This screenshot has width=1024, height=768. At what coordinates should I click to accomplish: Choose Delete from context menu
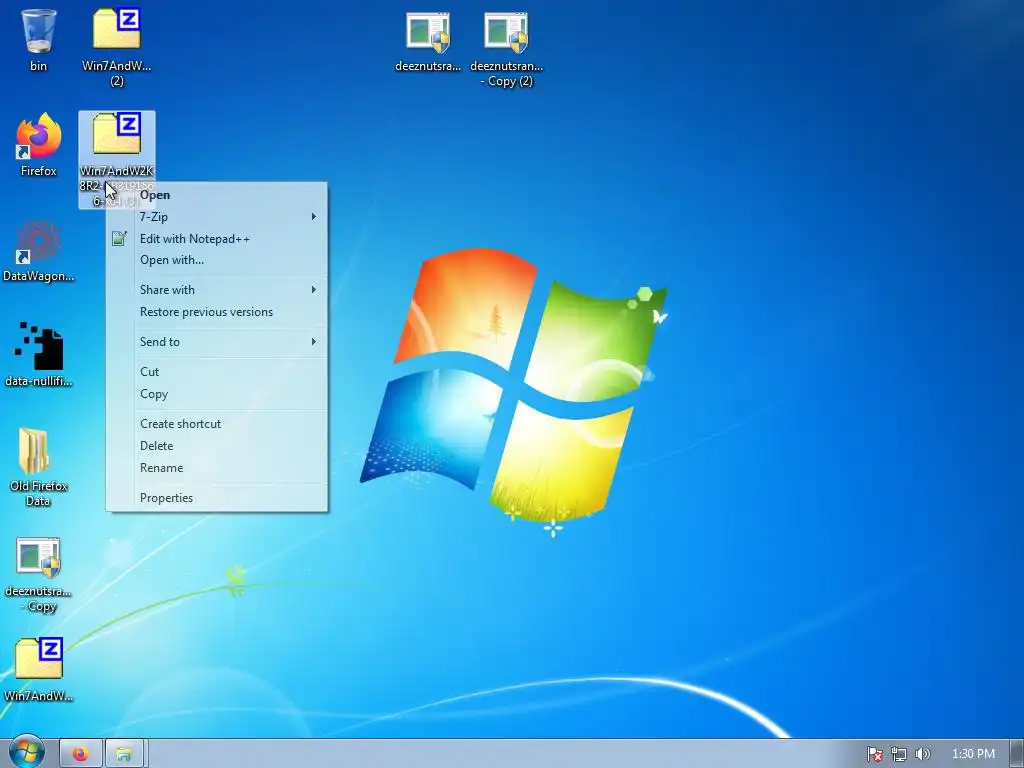[x=217, y=446]
